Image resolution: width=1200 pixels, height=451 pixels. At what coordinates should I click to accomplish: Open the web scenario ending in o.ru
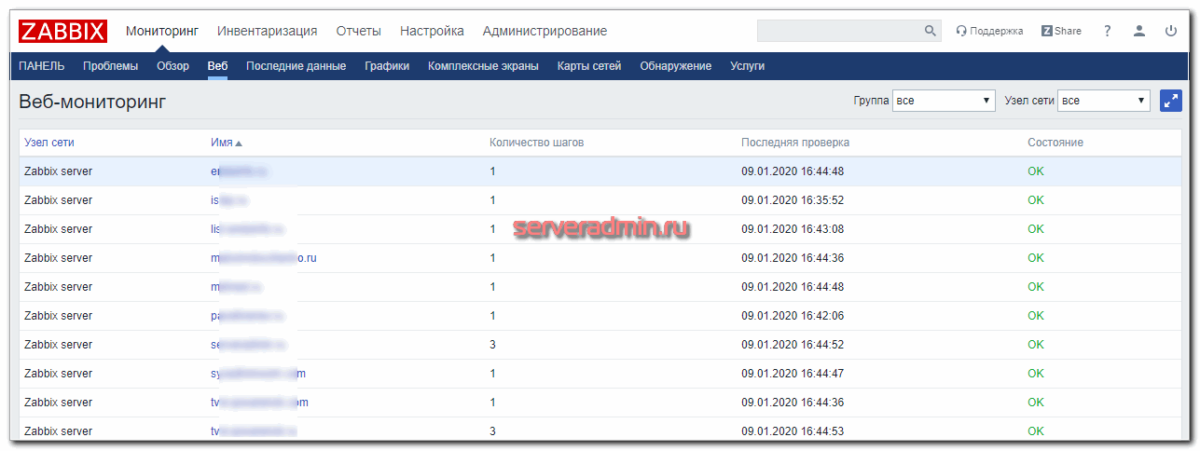click(263, 258)
